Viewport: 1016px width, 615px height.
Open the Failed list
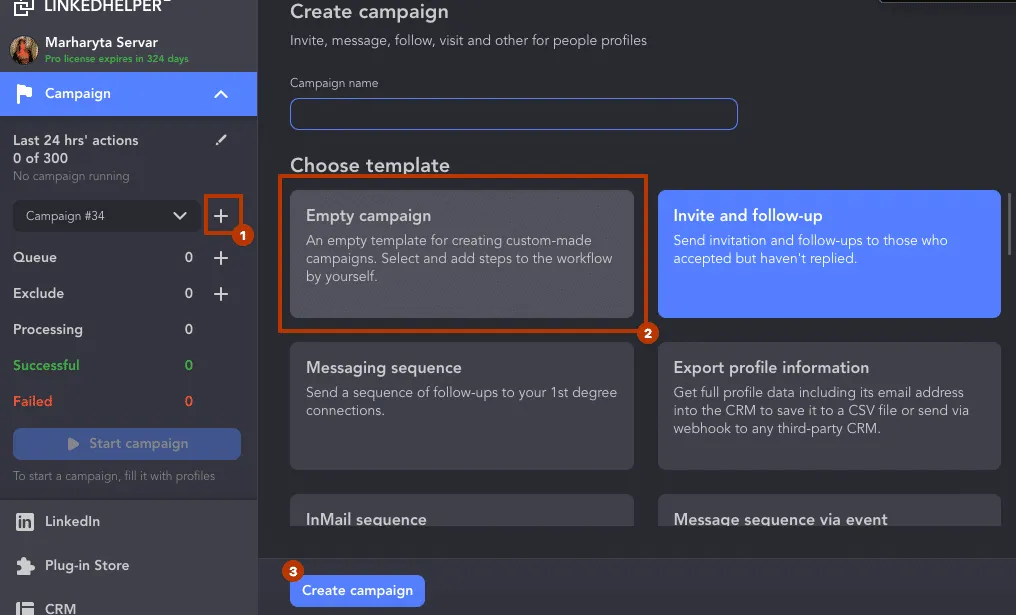[x=32, y=401]
